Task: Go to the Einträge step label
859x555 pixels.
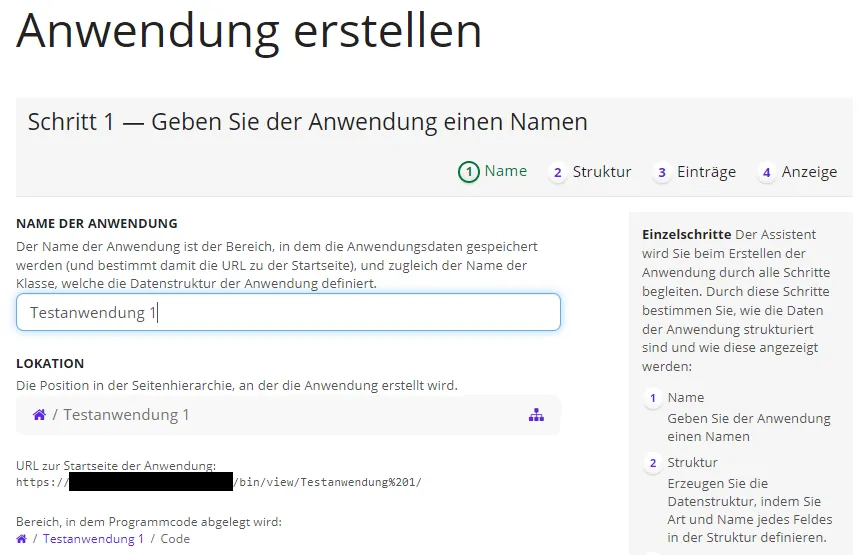Action: coord(706,172)
